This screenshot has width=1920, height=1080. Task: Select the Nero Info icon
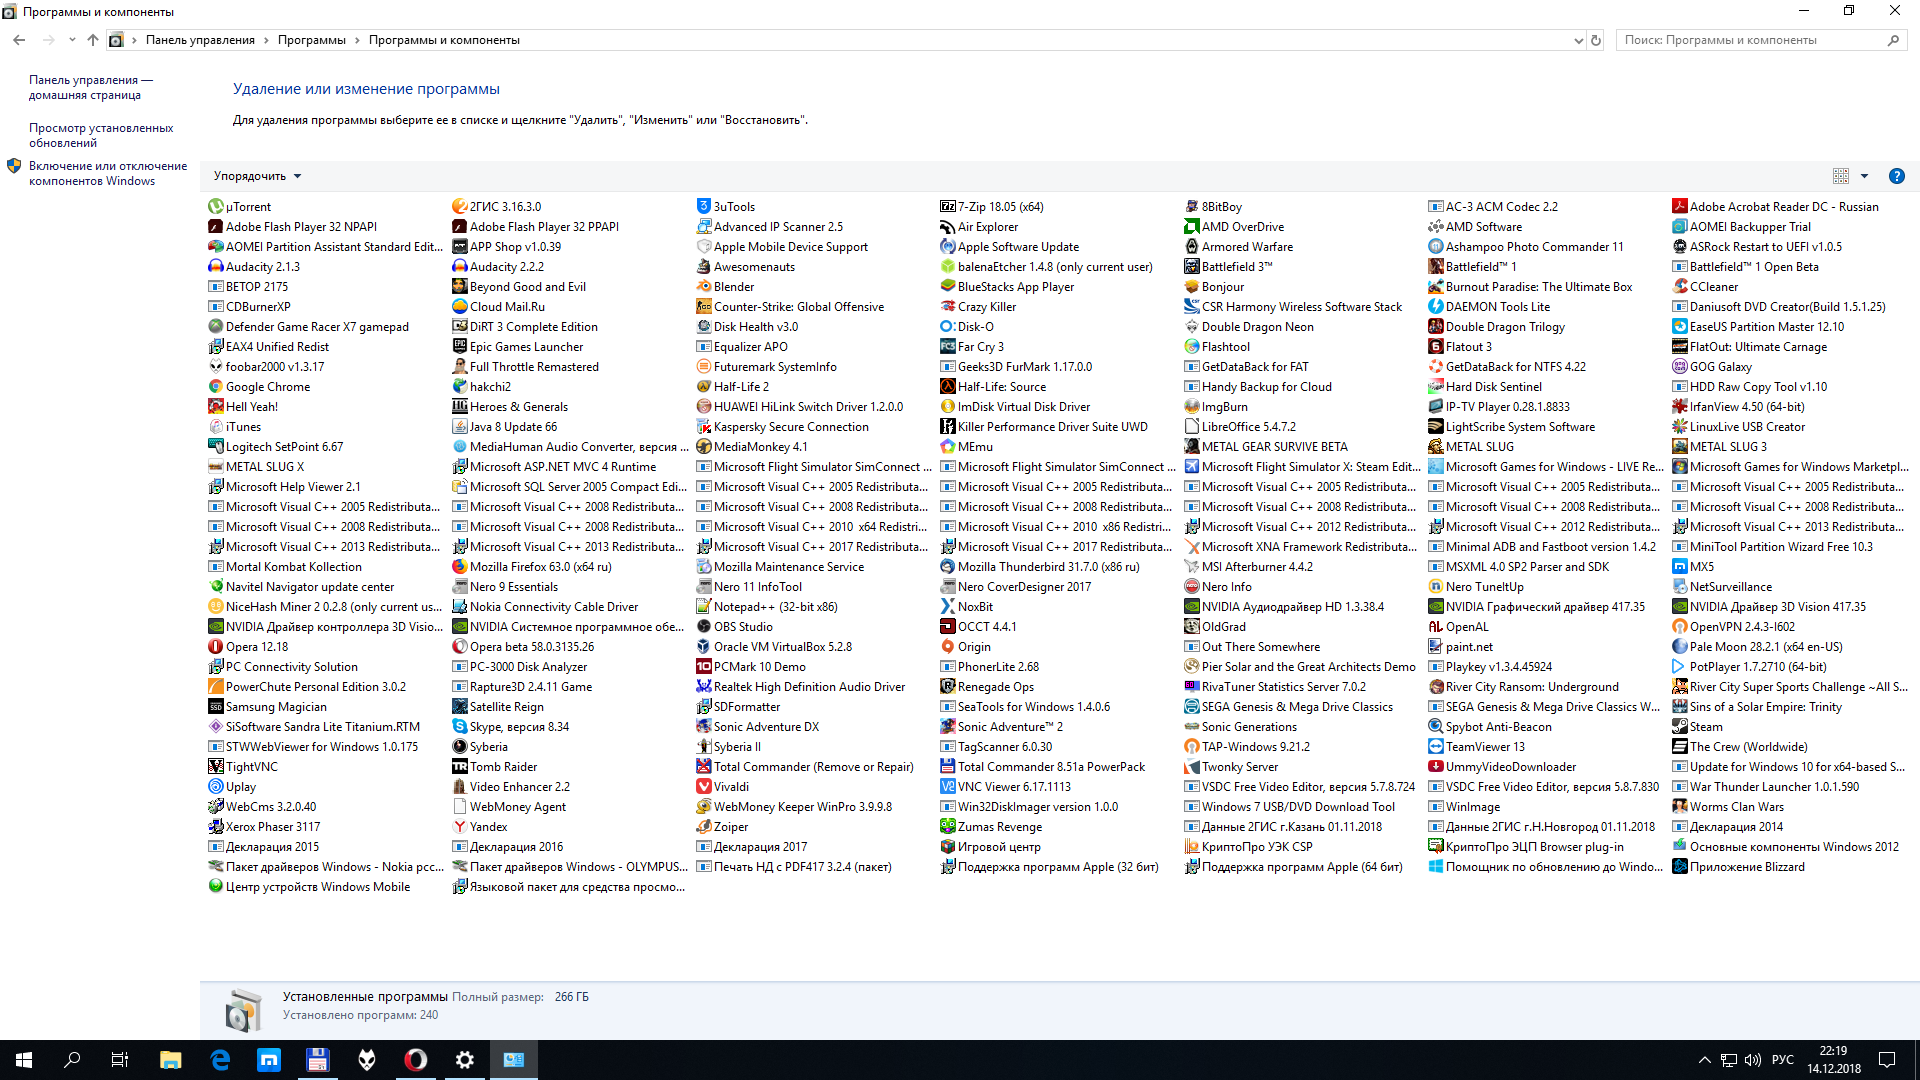(x=1191, y=587)
